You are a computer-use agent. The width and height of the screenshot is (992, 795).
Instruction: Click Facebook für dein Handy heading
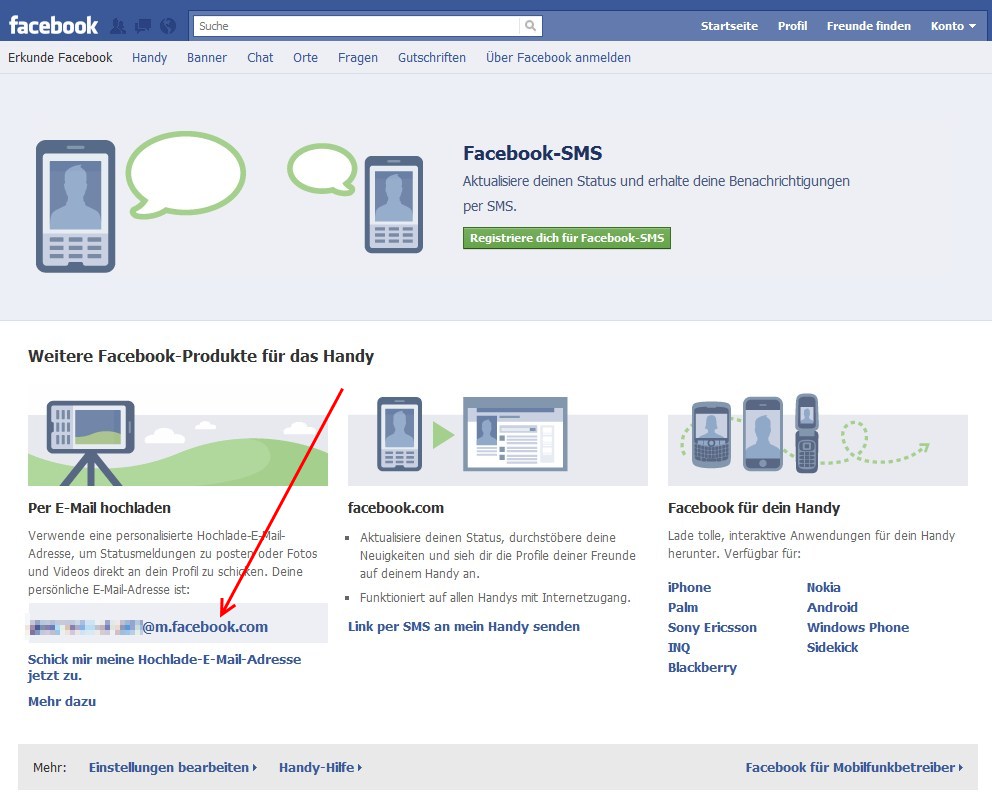coord(753,508)
